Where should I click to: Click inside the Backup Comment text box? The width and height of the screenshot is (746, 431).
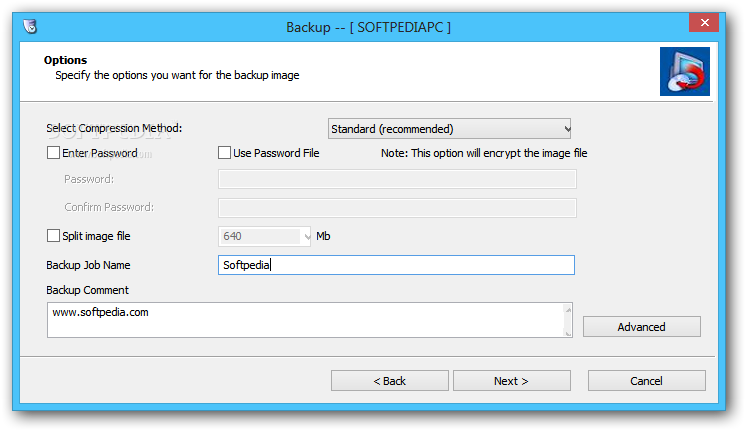(305, 320)
